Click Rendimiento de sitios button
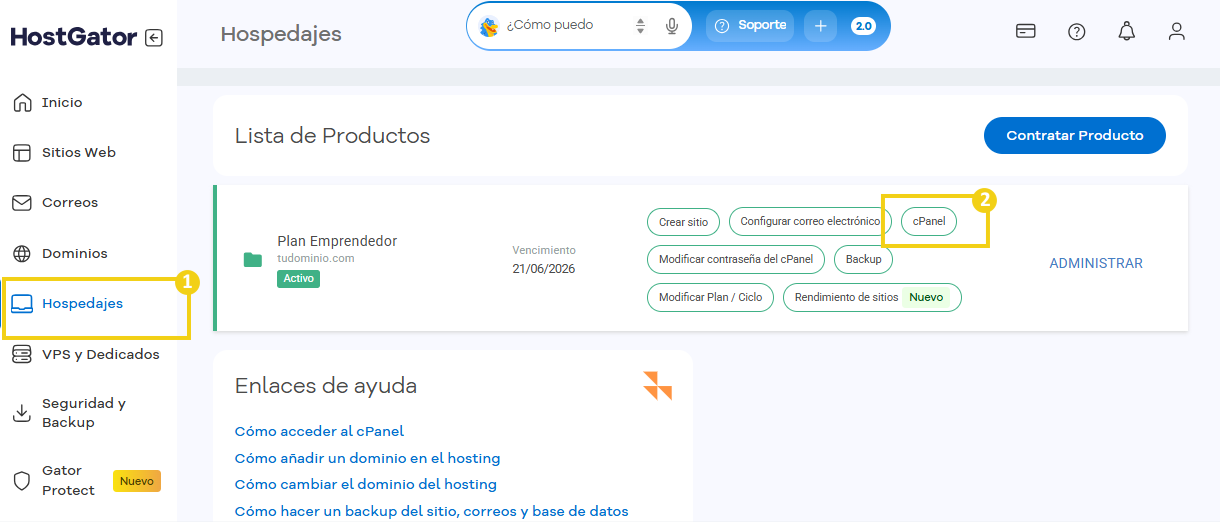 pos(872,297)
